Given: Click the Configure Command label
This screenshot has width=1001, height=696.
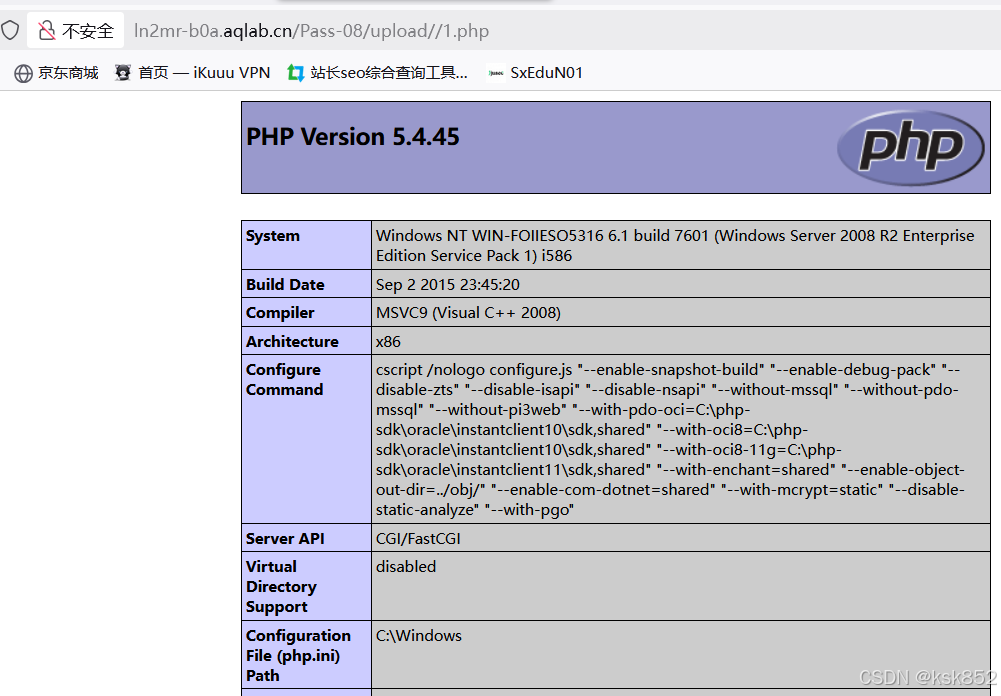Looking at the screenshot, I should click(285, 379).
